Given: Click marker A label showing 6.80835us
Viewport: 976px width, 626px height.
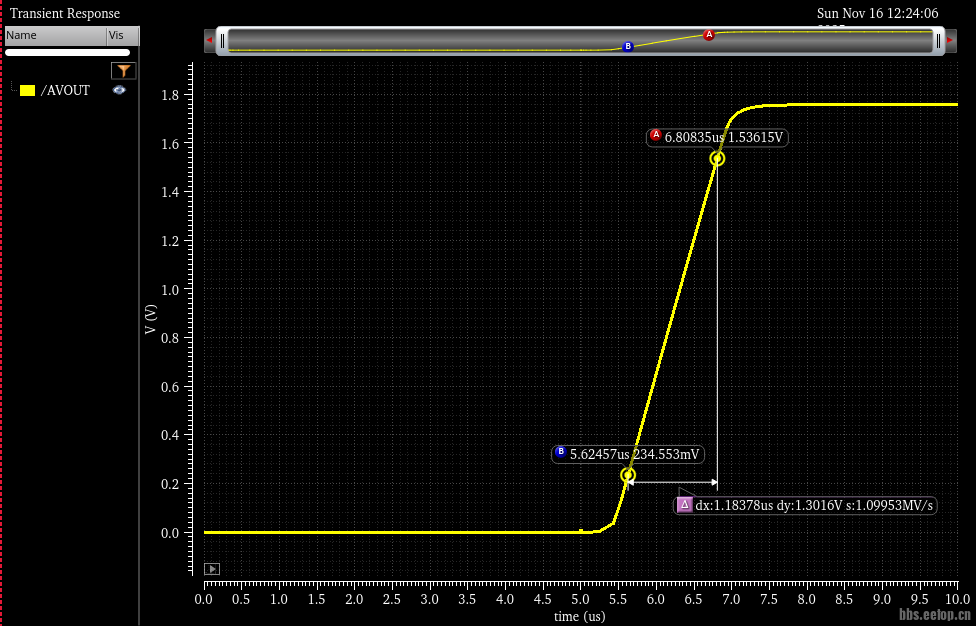Looking at the screenshot, I should 724,137.
